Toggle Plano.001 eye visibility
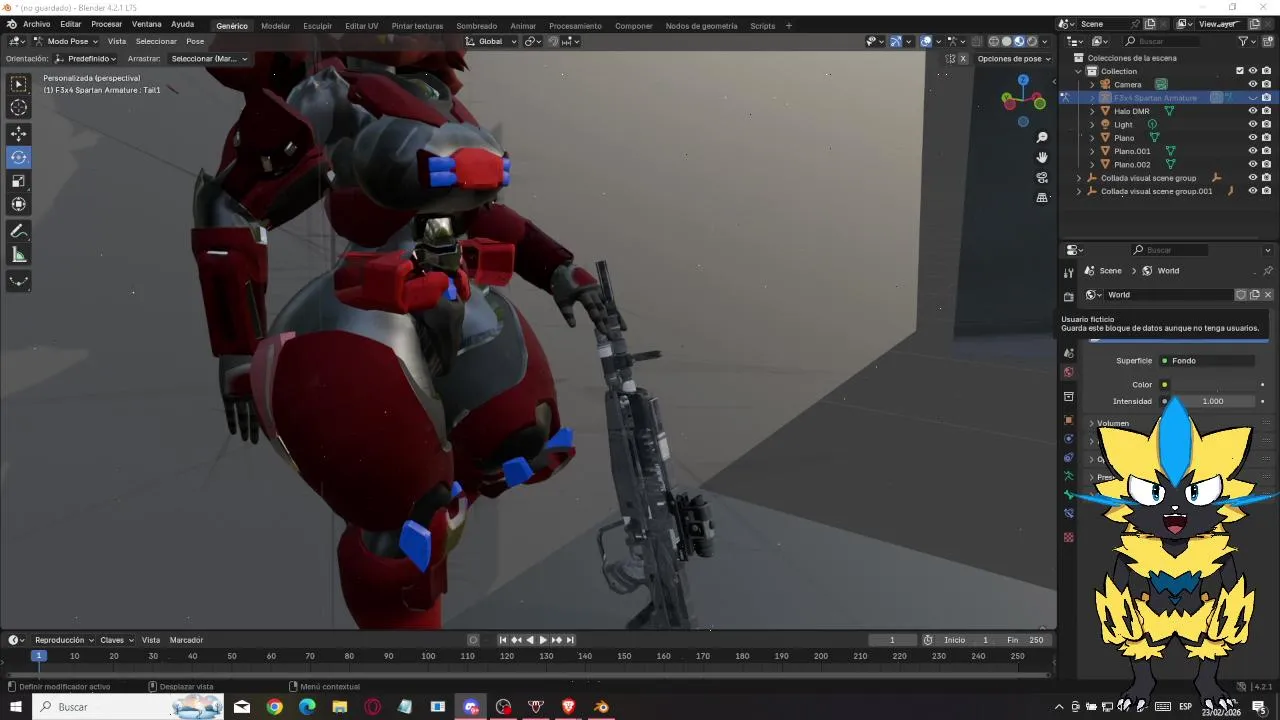The height and width of the screenshot is (720, 1280). [1253, 151]
